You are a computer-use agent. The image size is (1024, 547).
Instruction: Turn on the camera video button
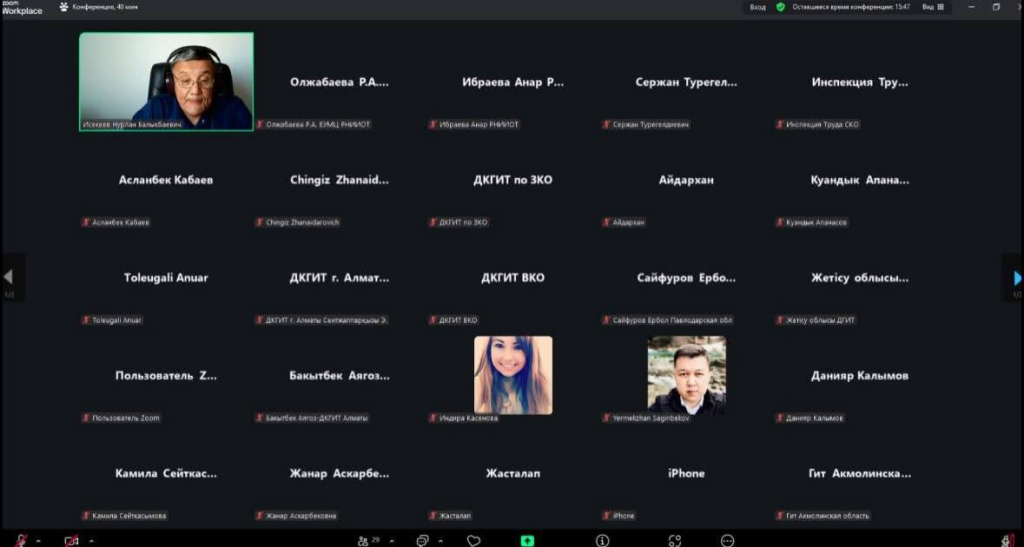pyautogui.click(x=71, y=540)
